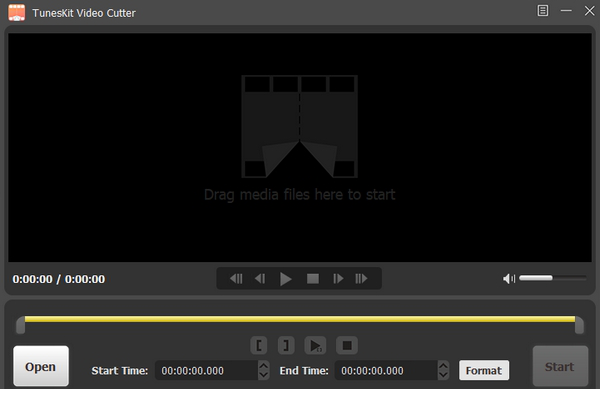Screen dimensions: 600x404
Task: Adjust the volume slider
Action: (x=553, y=278)
